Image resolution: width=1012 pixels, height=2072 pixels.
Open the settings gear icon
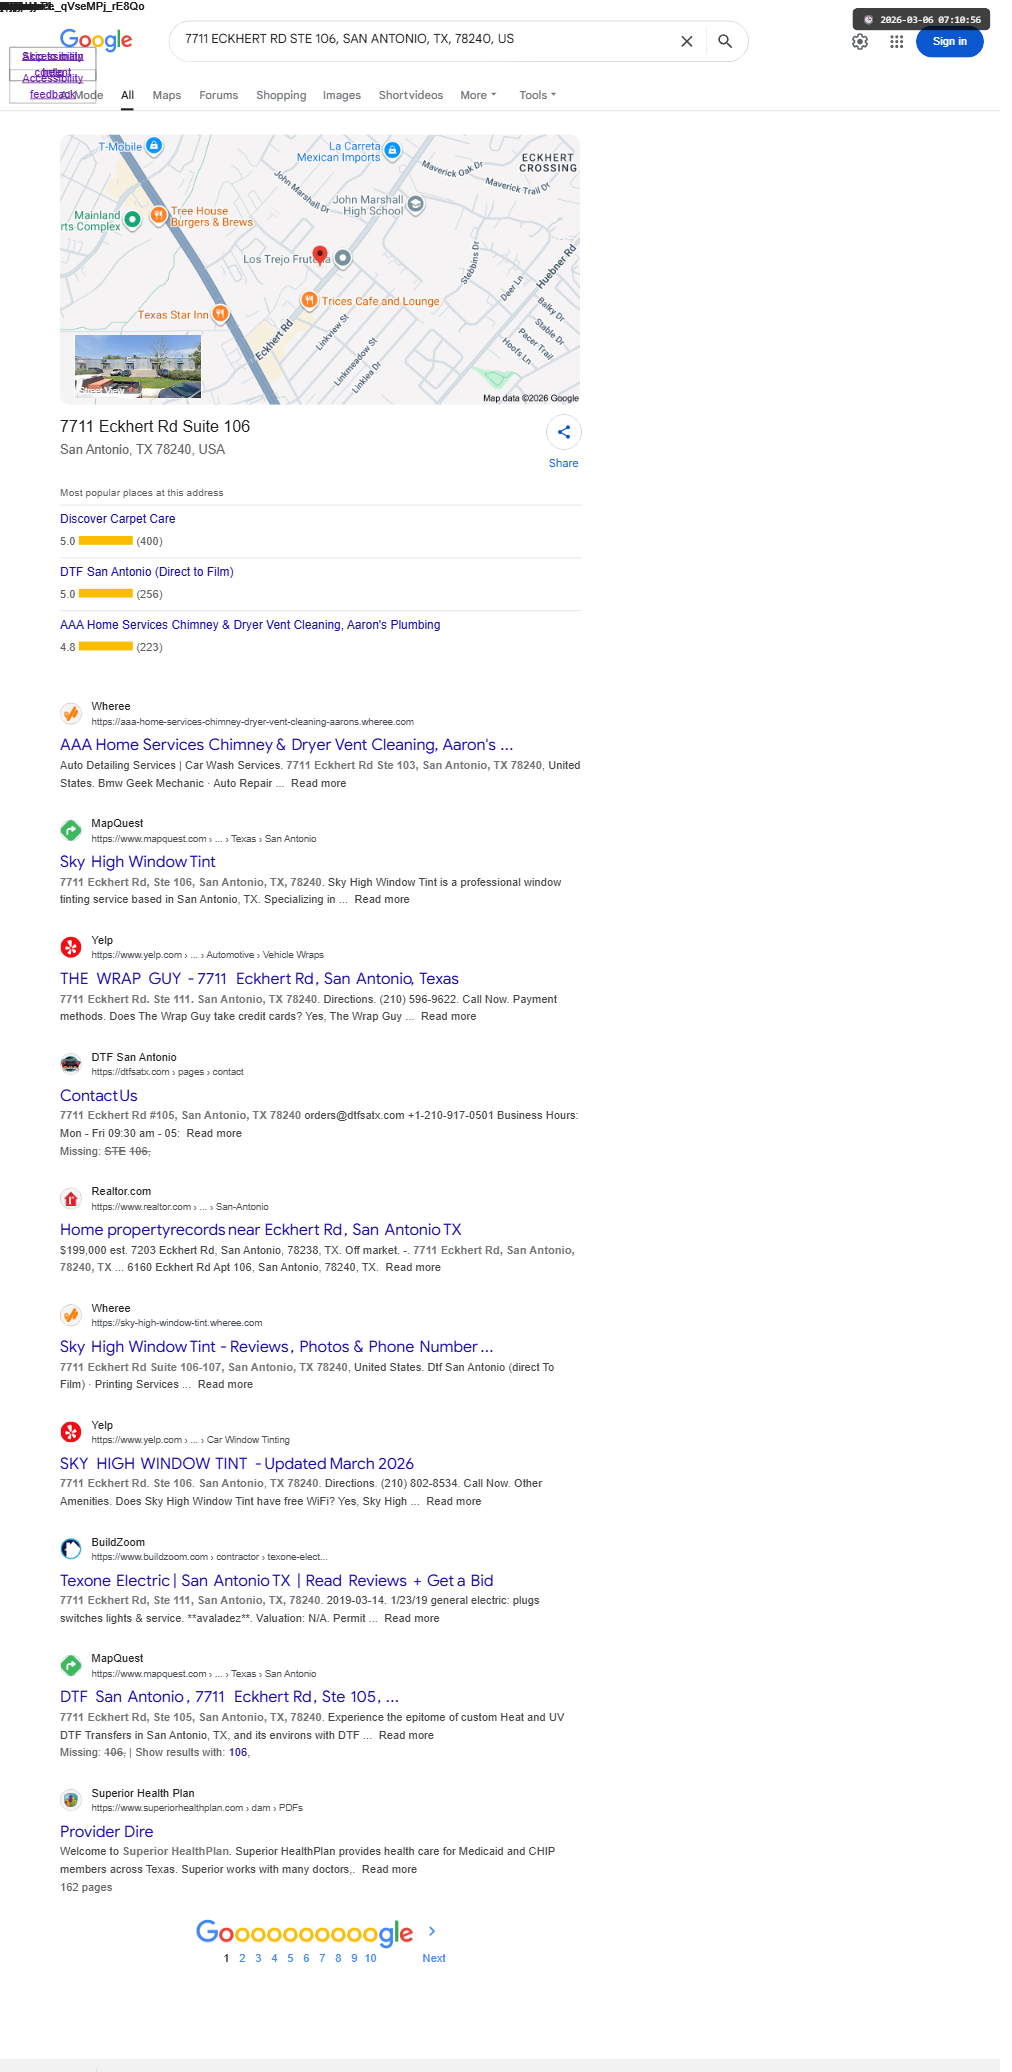pyautogui.click(x=860, y=42)
